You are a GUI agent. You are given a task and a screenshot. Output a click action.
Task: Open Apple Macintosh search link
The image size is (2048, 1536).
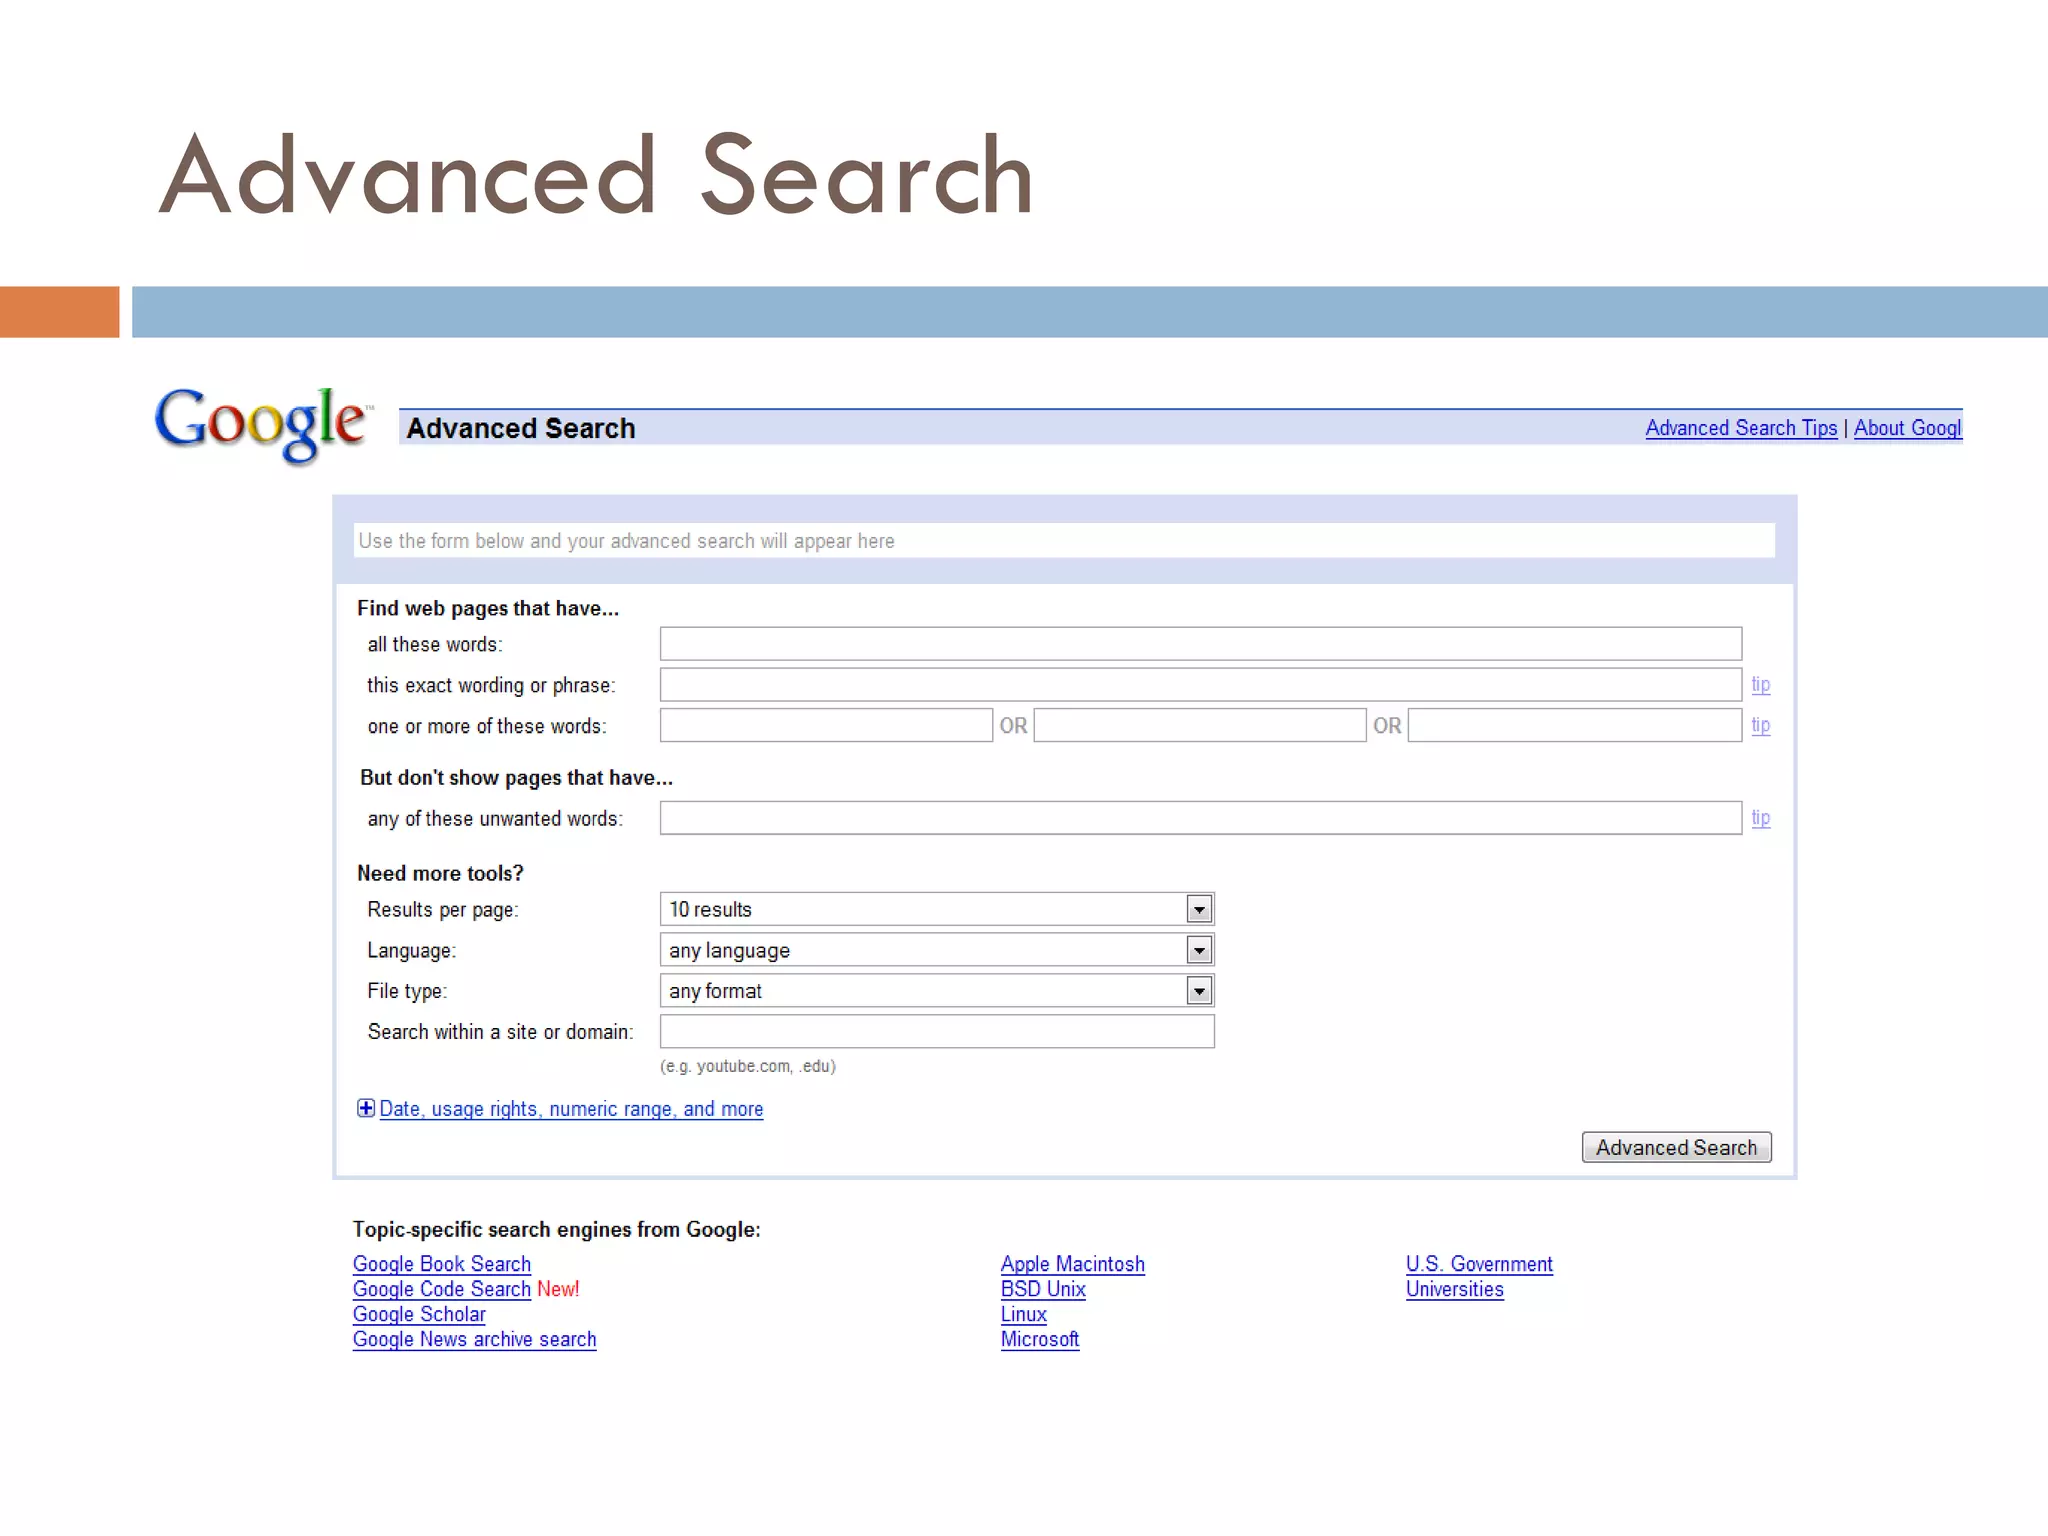click(1072, 1264)
